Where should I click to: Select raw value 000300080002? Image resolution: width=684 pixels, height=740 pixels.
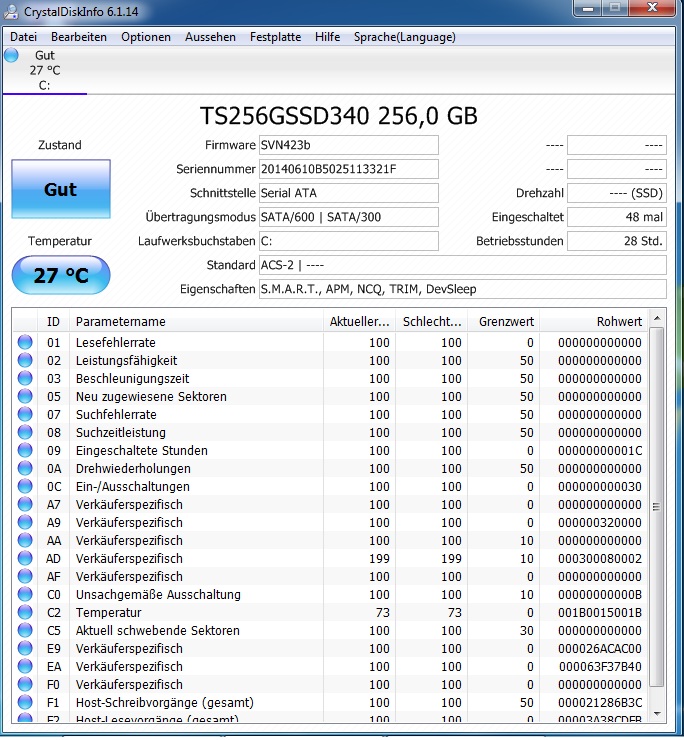(600, 558)
